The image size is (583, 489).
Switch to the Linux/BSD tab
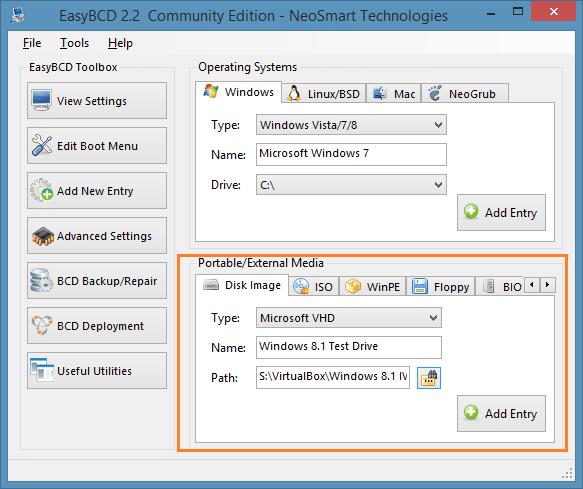pos(324,93)
